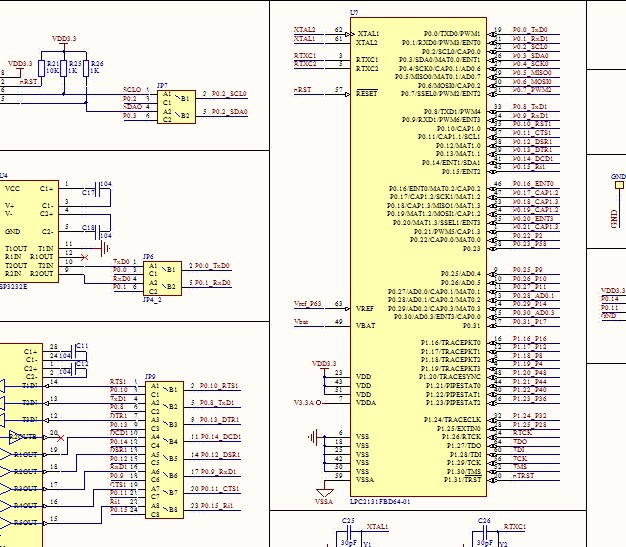Click RTXC2 net label left of the LPC2131

305,63
